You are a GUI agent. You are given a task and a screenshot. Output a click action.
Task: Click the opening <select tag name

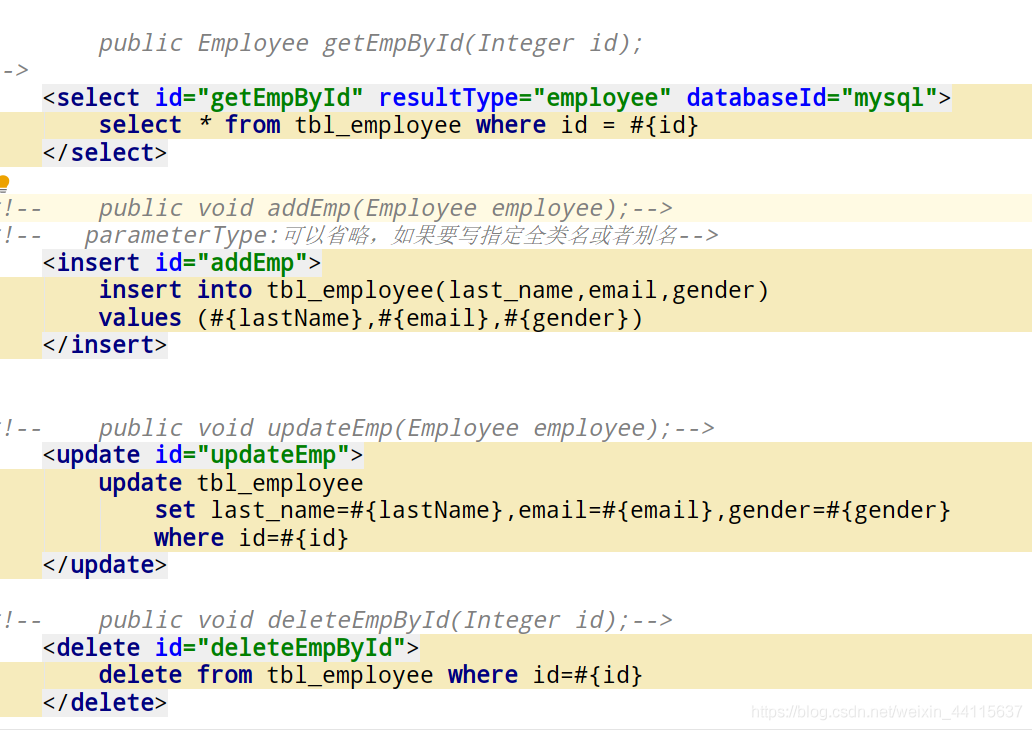tap(99, 98)
